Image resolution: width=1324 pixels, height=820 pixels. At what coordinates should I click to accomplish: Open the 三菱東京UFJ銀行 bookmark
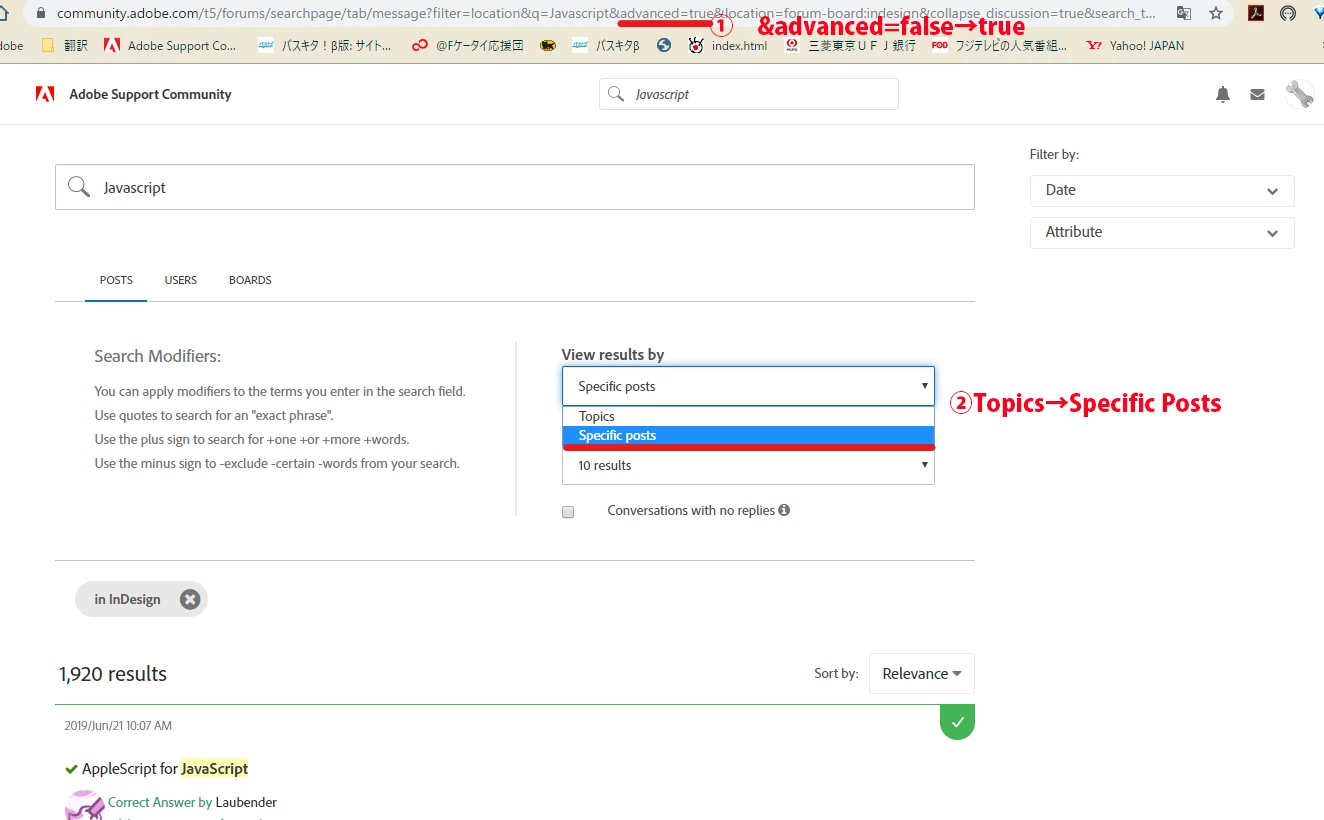coord(850,45)
